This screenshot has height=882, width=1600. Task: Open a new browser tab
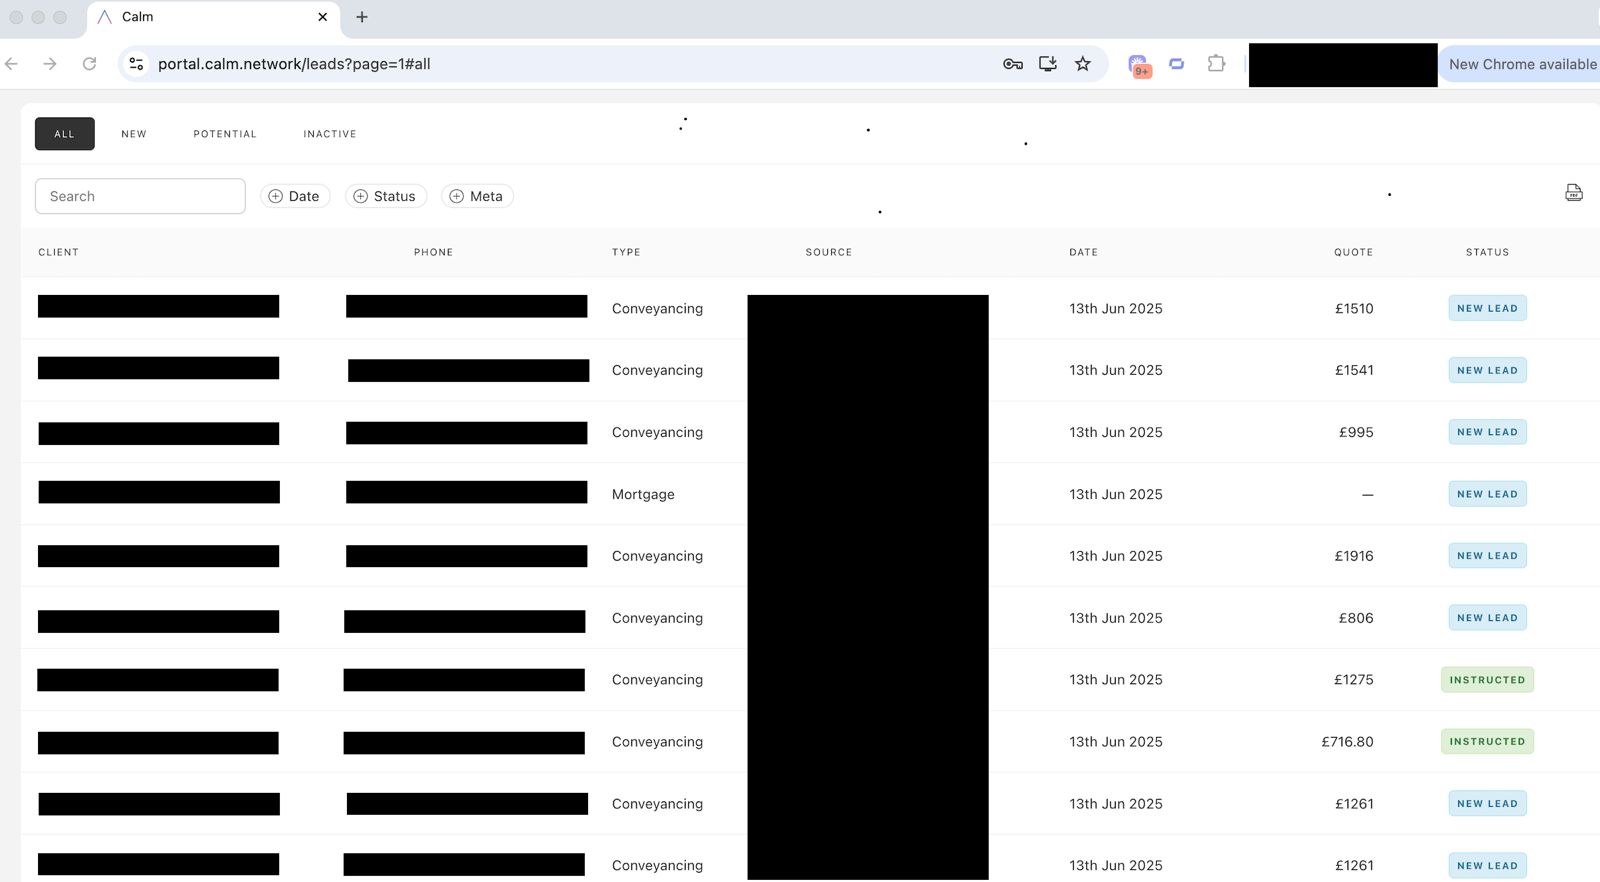(x=362, y=17)
